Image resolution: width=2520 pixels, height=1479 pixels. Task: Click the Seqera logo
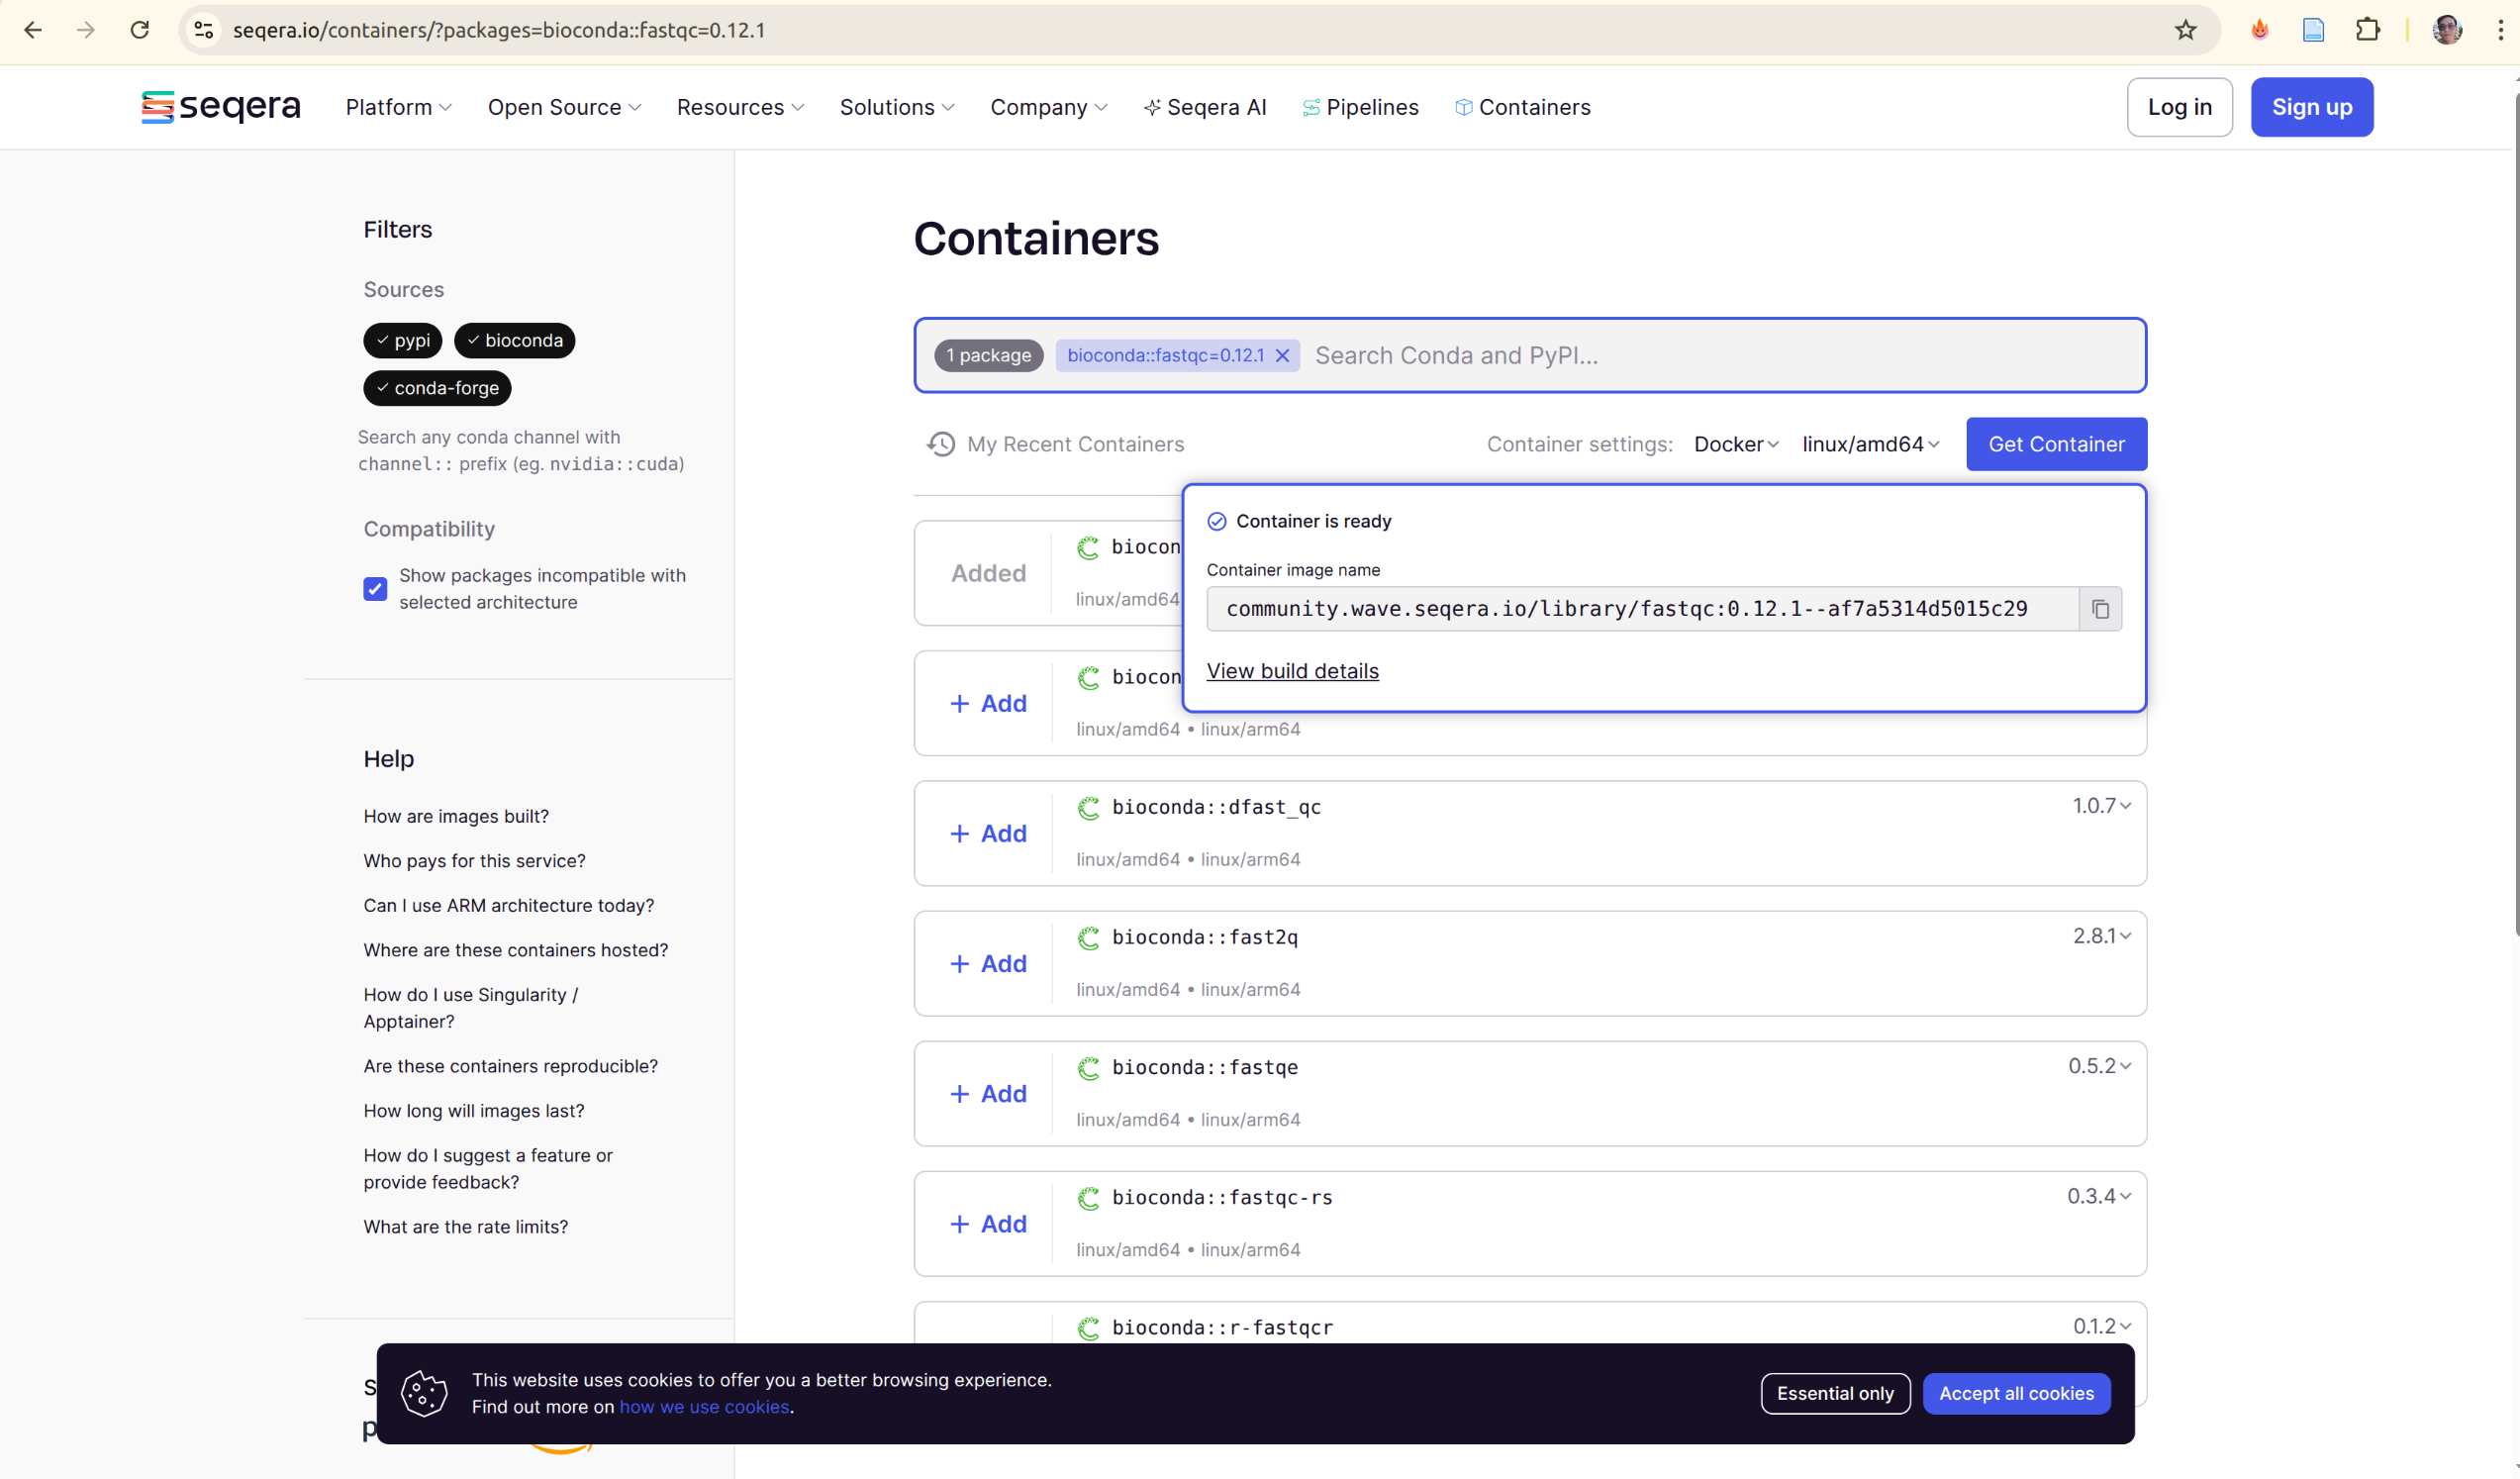[x=221, y=107]
